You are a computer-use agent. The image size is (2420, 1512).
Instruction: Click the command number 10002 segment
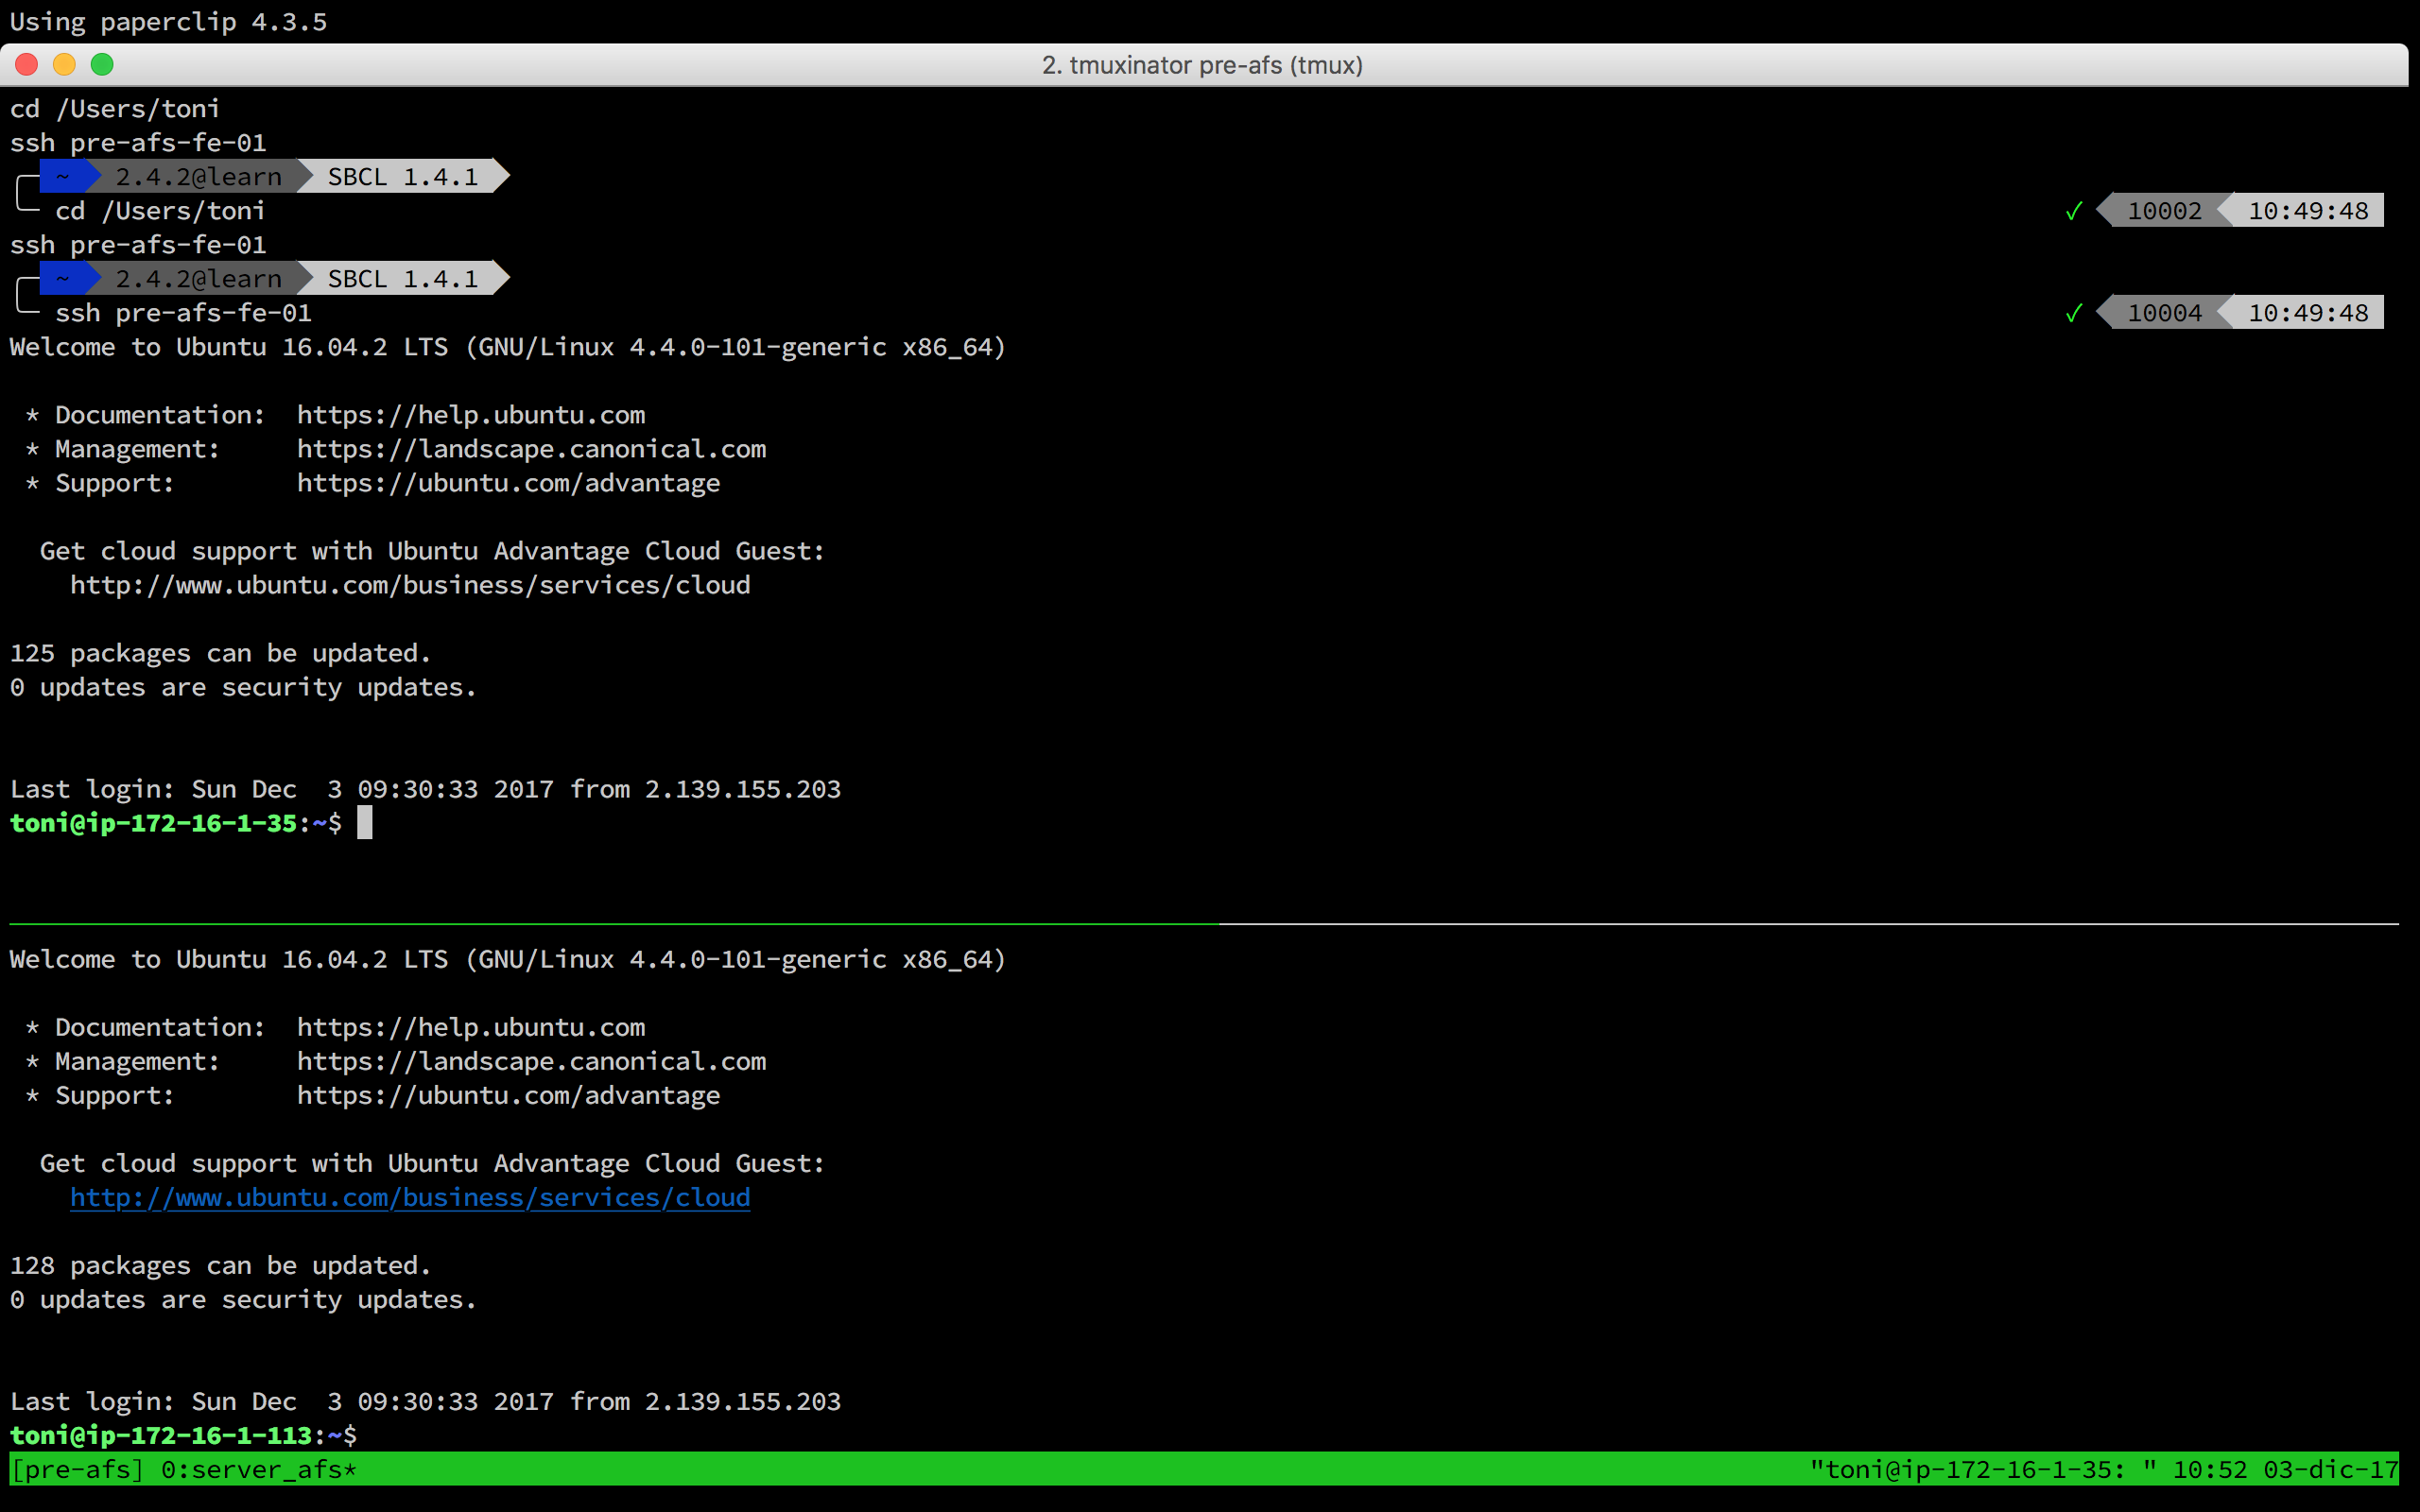(x=2164, y=210)
